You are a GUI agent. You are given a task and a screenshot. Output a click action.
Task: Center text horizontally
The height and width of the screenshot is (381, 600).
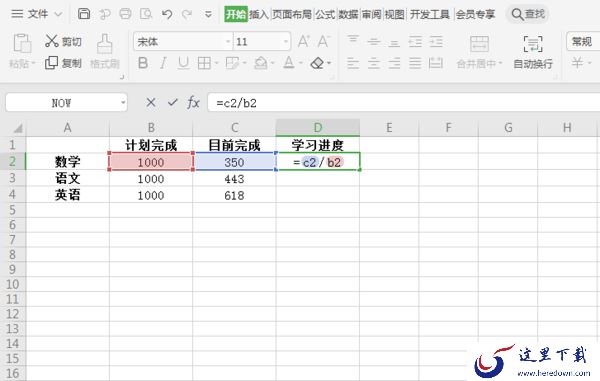[x=374, y=63]
